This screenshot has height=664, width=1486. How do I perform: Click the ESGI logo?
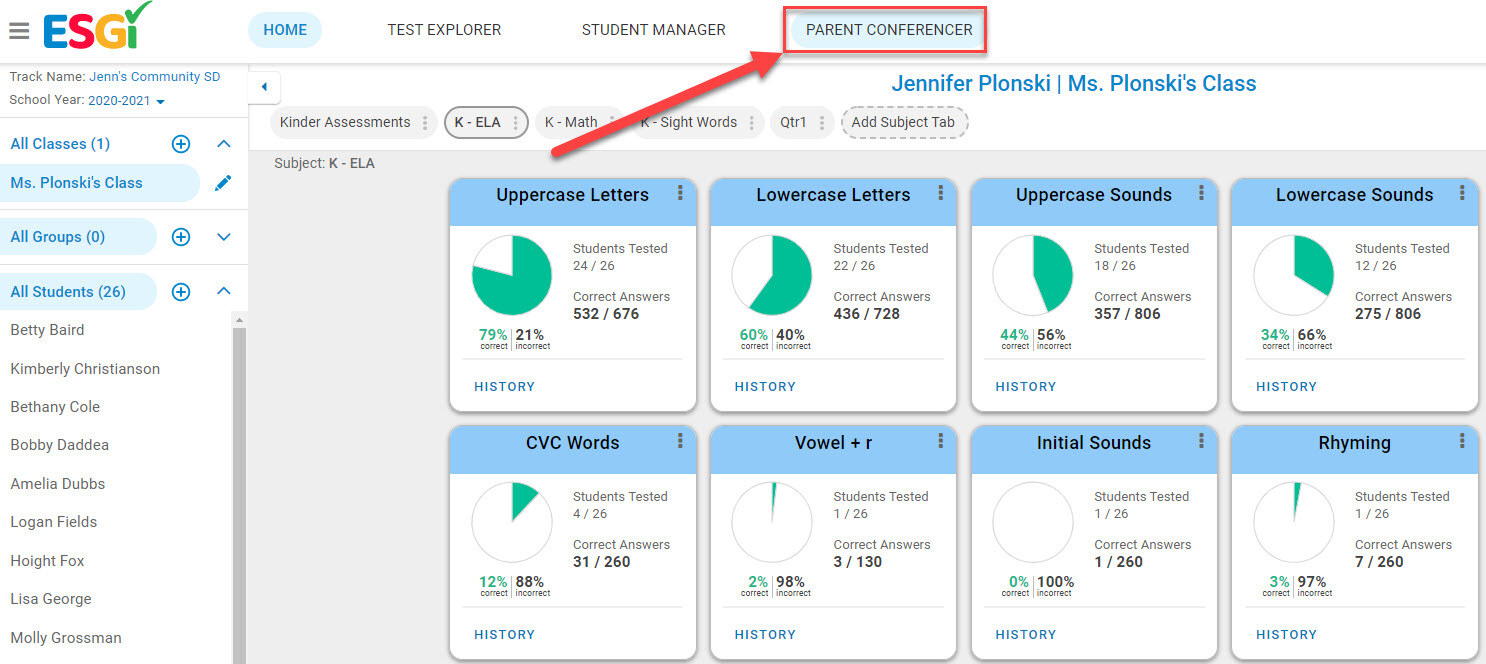click(x=97, y=27)
